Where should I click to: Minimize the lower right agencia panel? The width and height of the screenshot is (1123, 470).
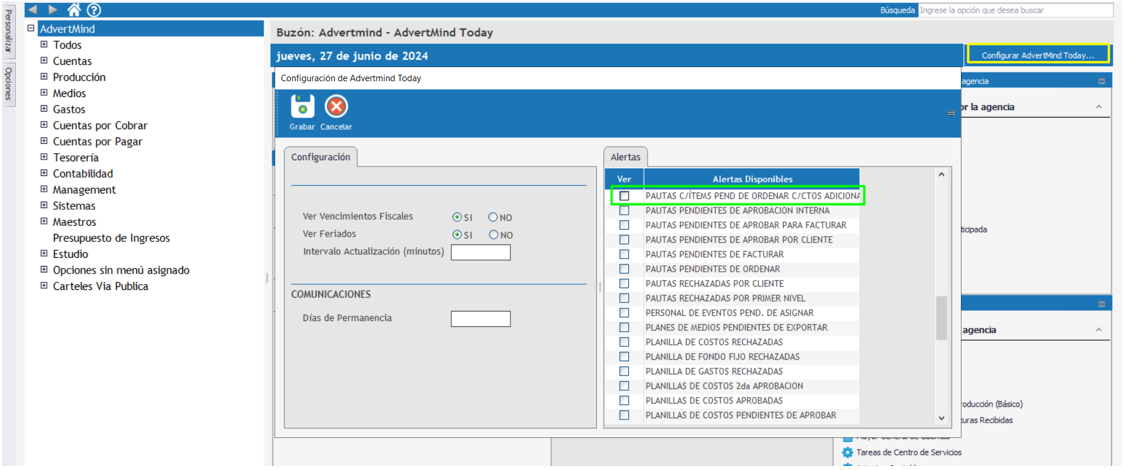(1102, 304)
